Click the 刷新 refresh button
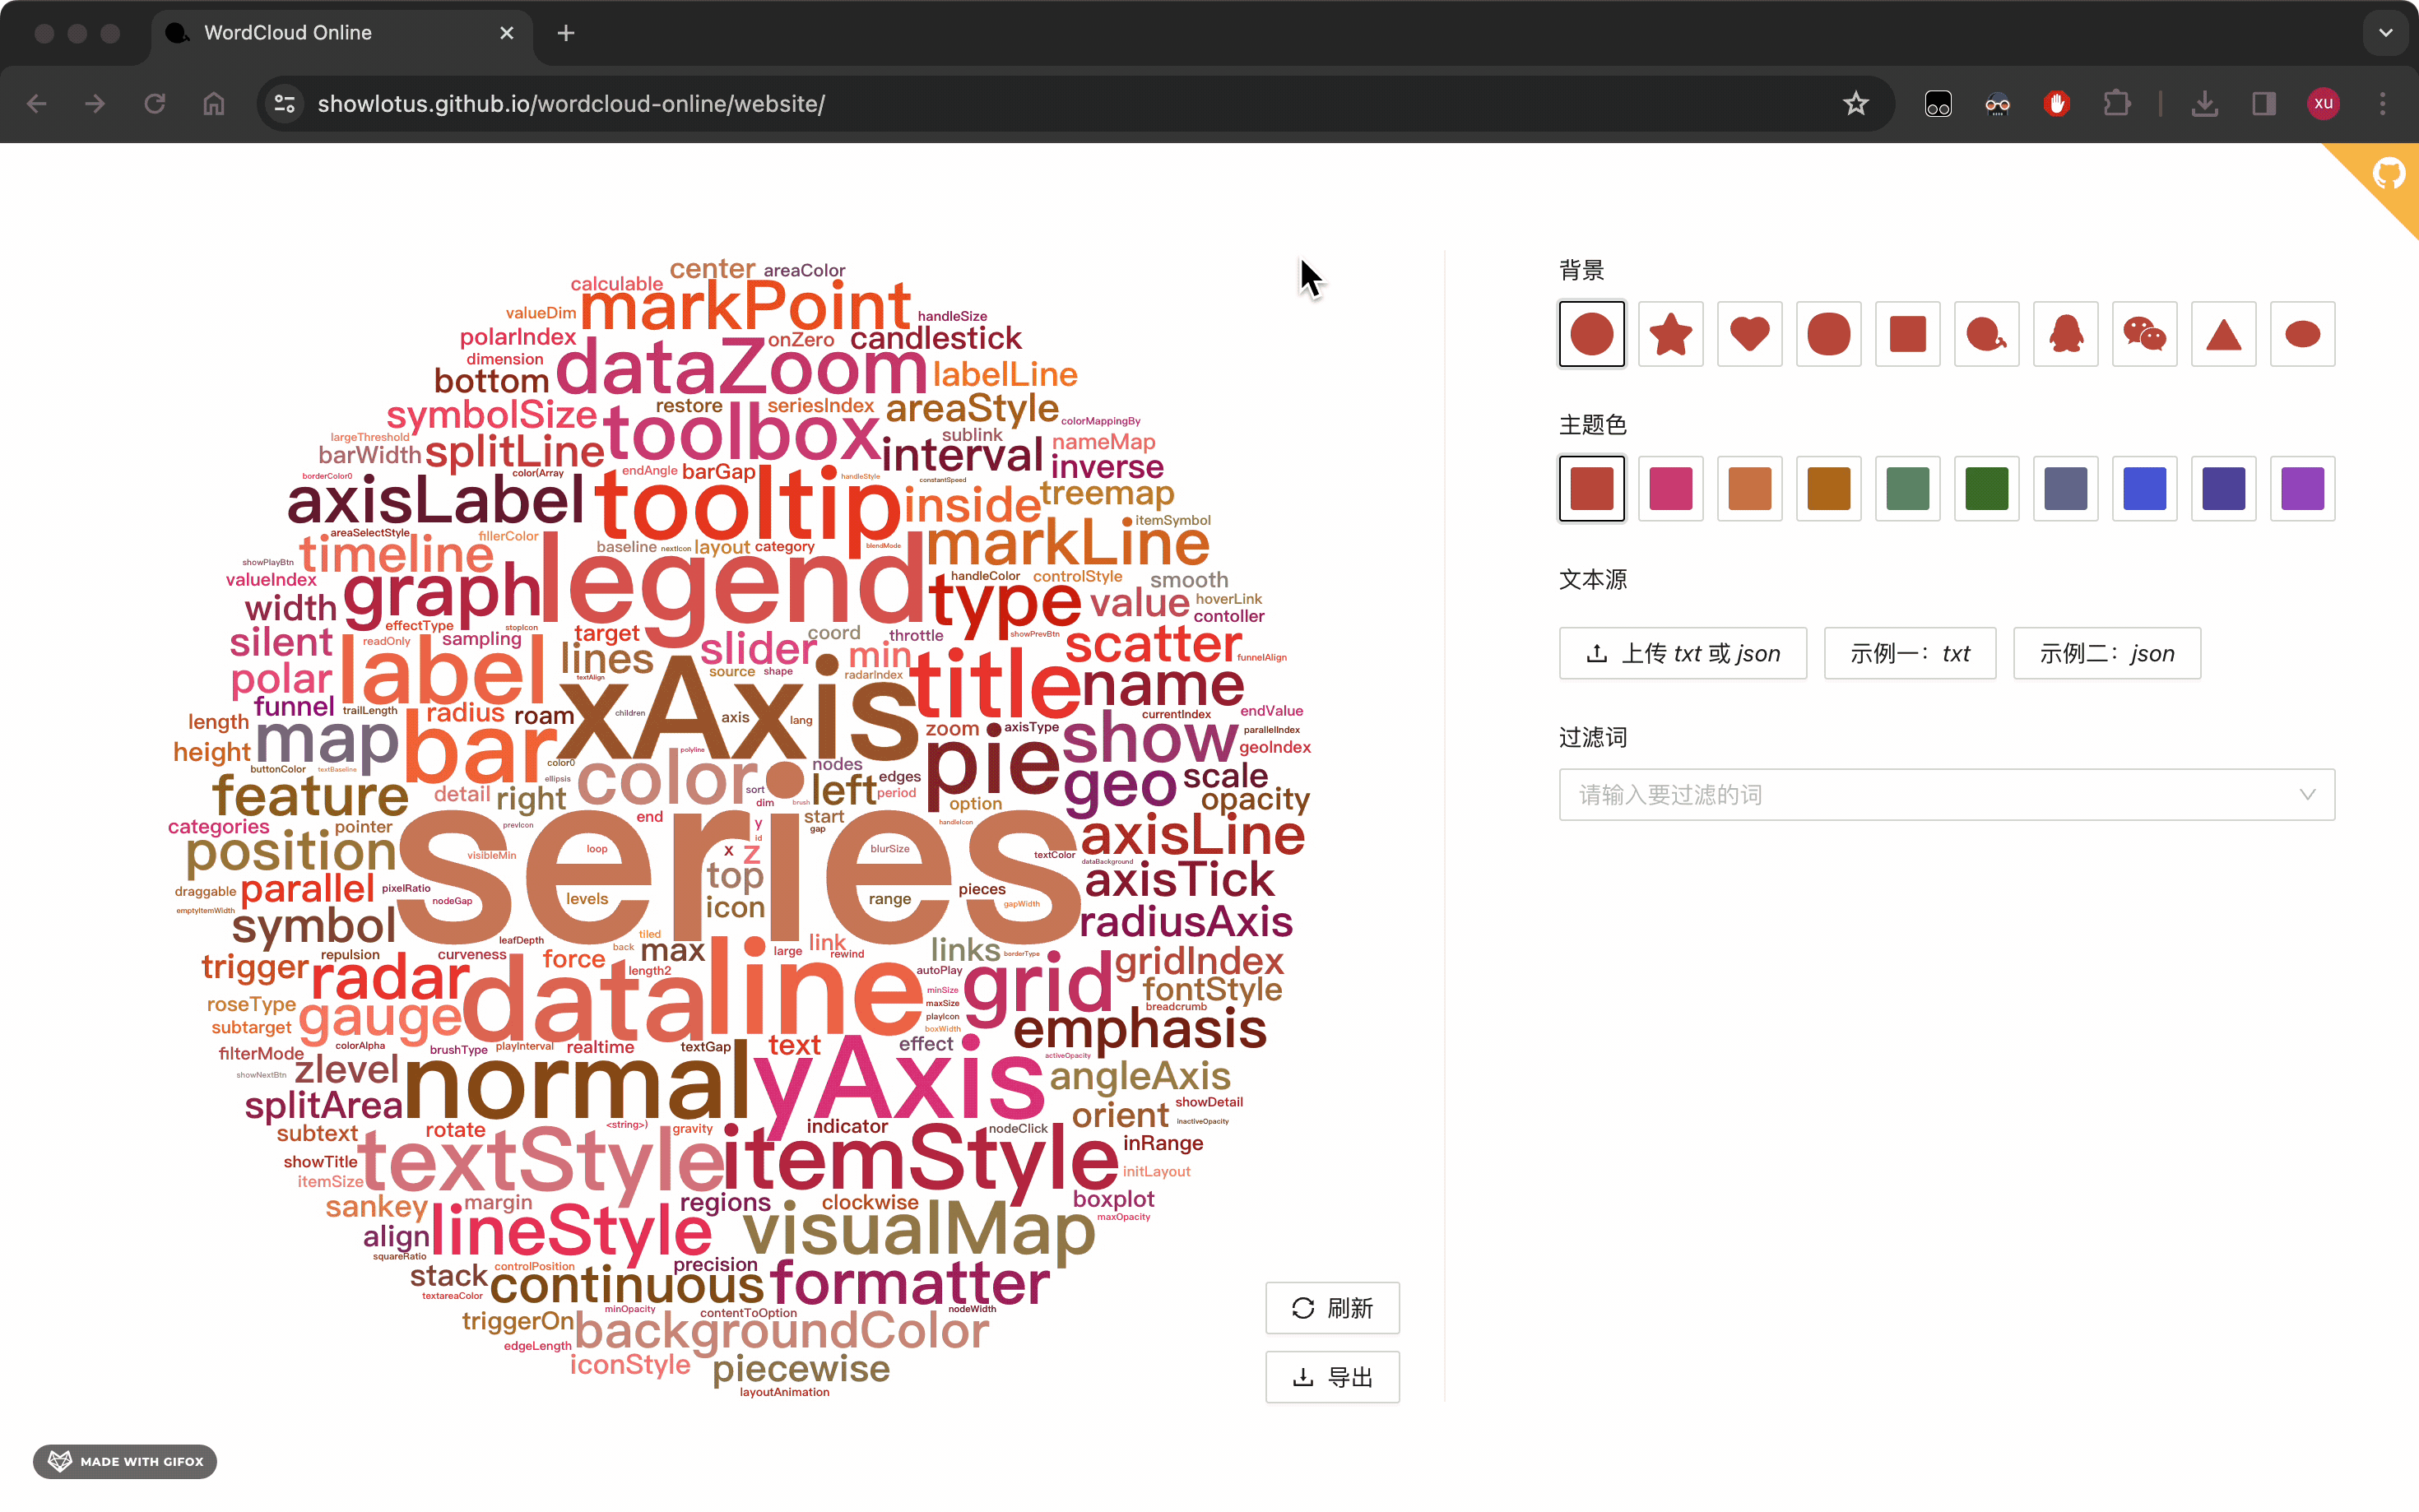 point(1332,1308)
